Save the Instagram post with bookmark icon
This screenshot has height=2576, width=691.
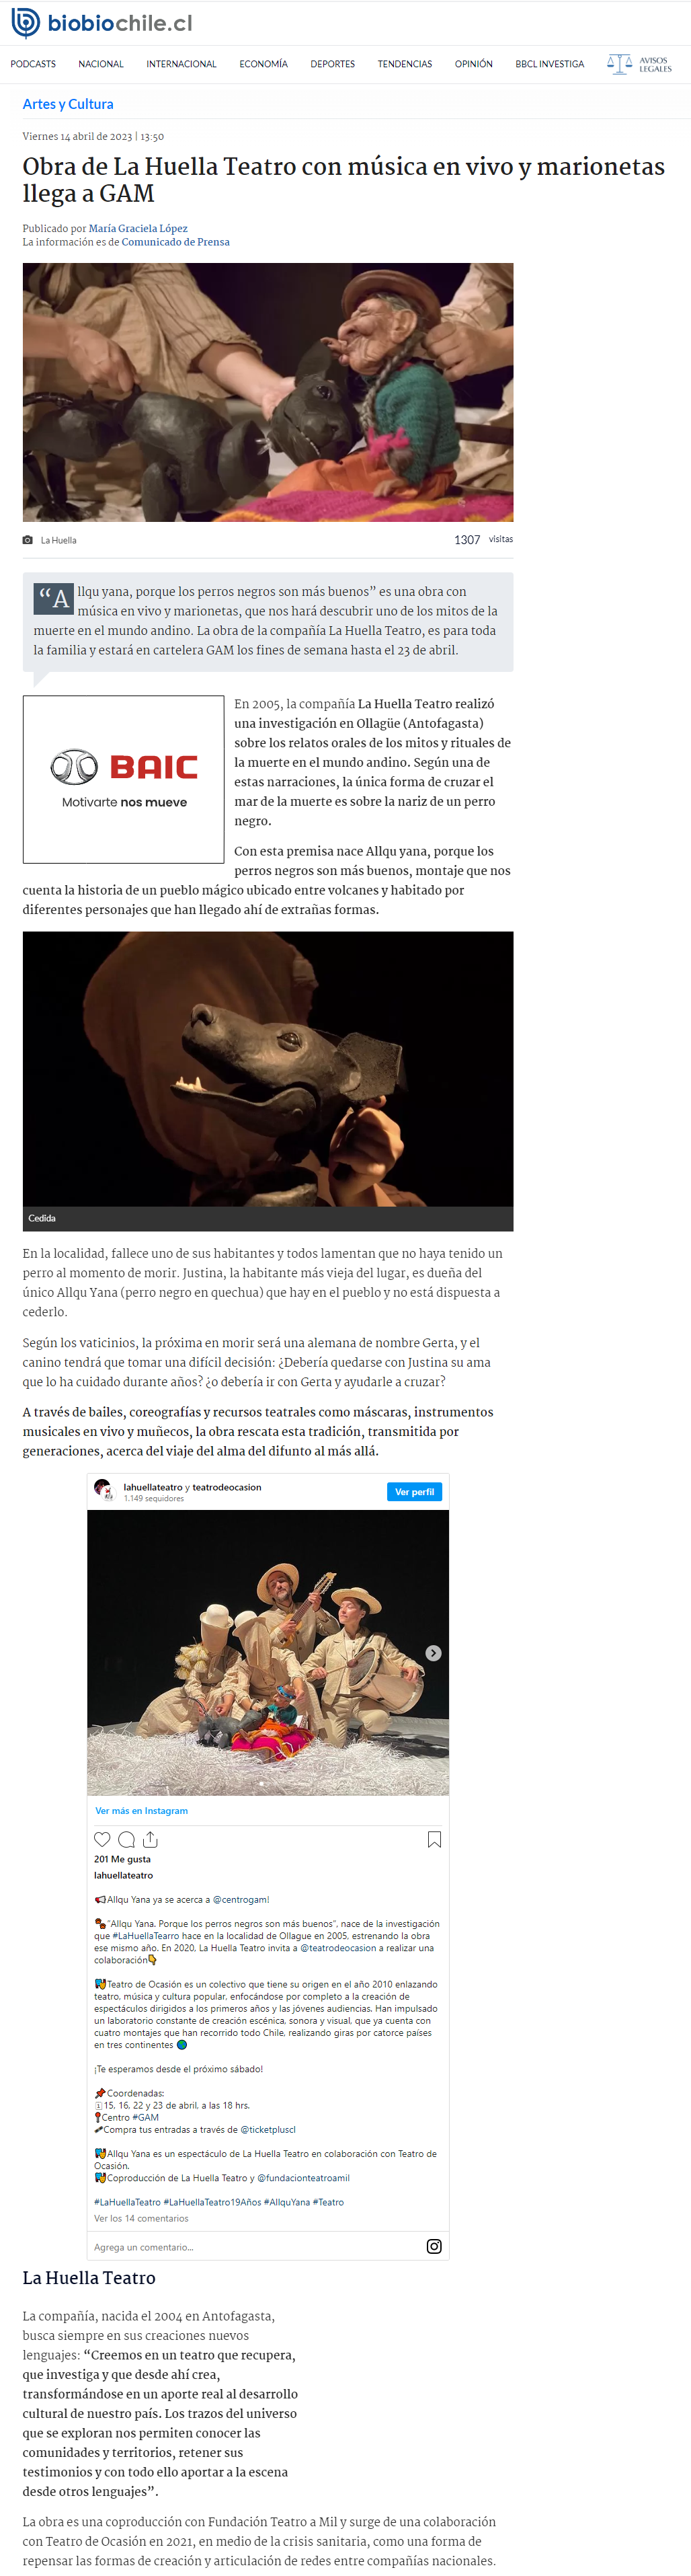click(x=434, y=1839)
